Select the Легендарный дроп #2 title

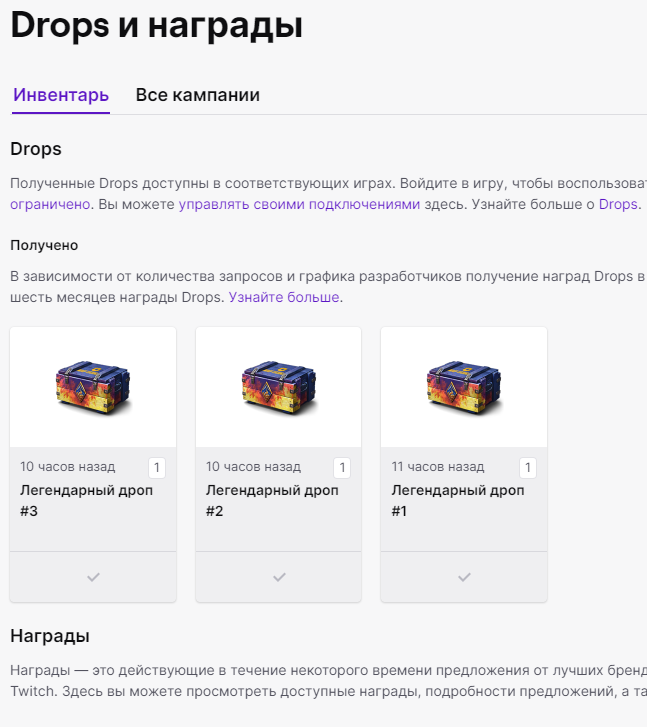coord(272,500)
